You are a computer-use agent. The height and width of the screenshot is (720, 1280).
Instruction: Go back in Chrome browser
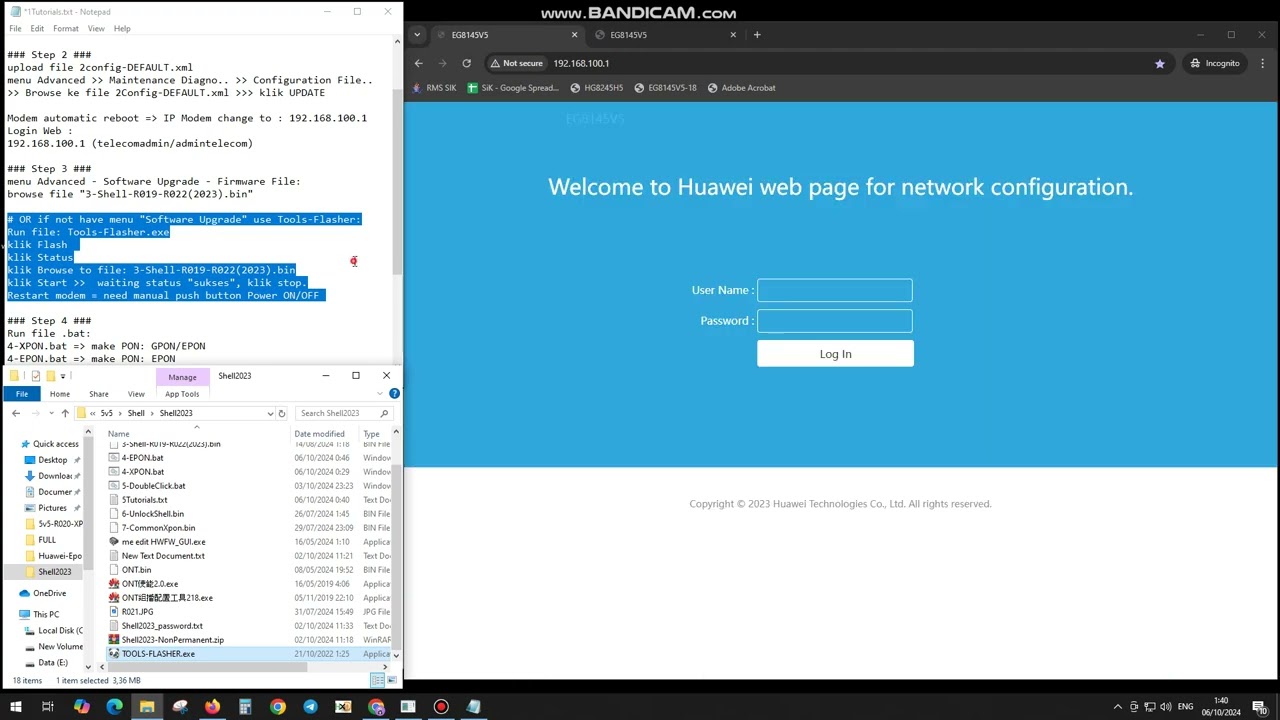[418, 63]
